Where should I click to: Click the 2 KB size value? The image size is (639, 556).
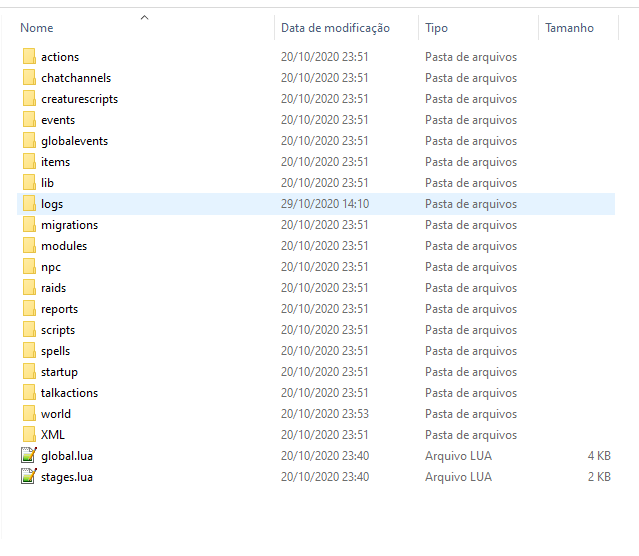pyautogui.click(x=599, y=477)
